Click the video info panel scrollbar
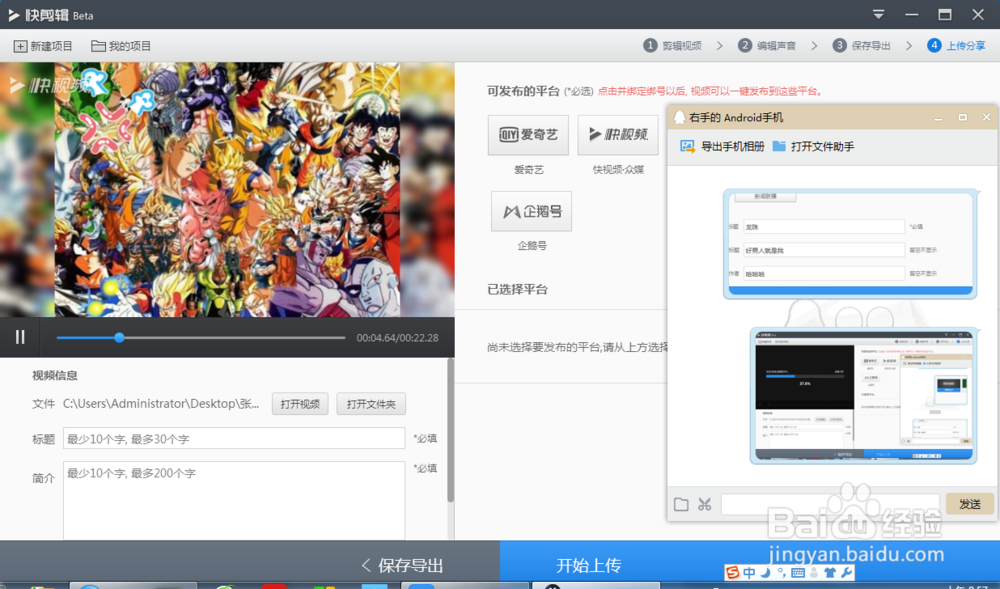This screenshot has width=1000, height=589. pyautogui.click(x=451, y=430)
